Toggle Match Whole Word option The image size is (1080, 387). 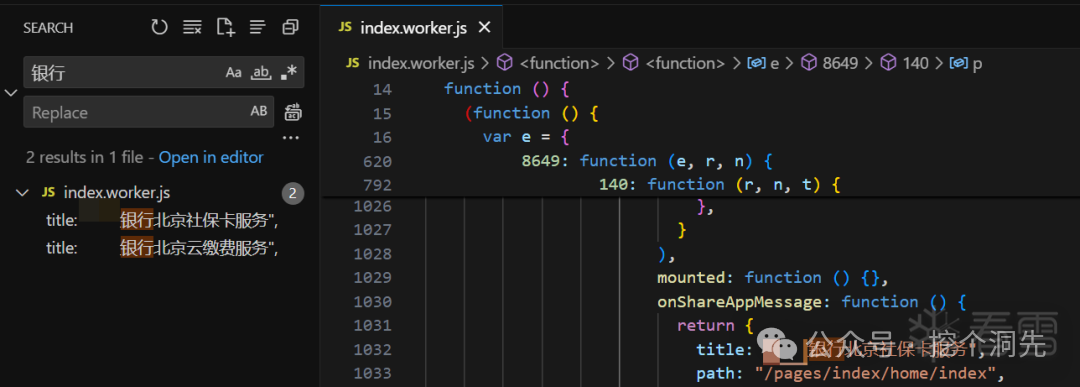click(x=261, y=72)
